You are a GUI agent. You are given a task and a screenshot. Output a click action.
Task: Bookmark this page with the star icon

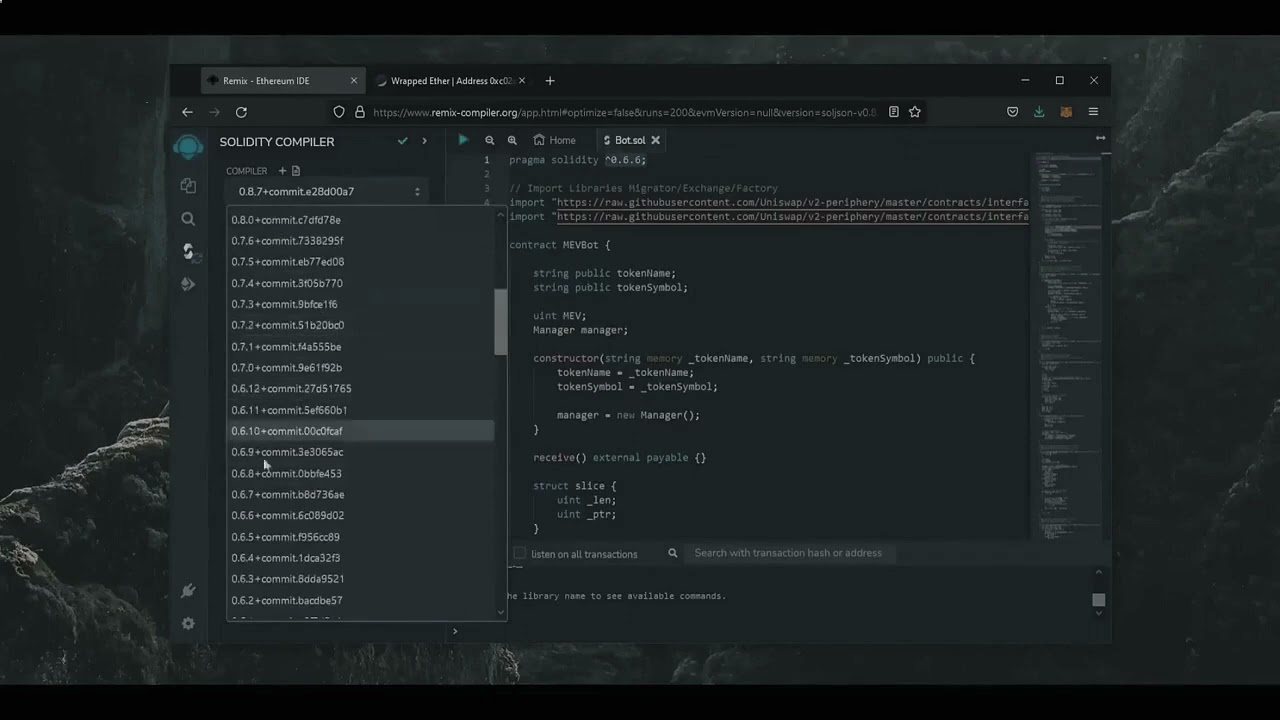click(914, 112)
